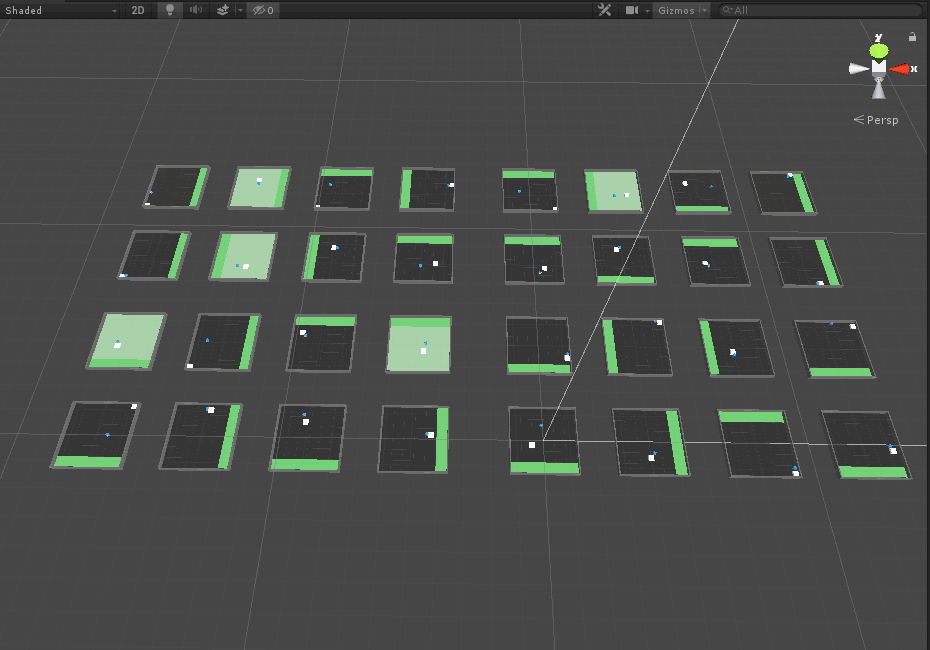Viewport: 930px width, 650px height.
Task: Toggle scene lighting lightbulb icon
Action: point(170,10)
